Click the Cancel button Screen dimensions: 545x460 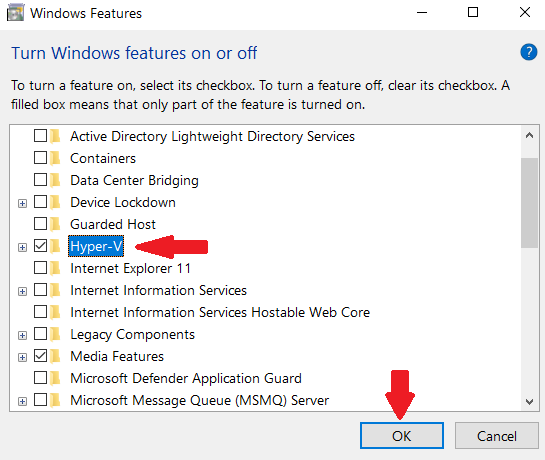[497, 436]
